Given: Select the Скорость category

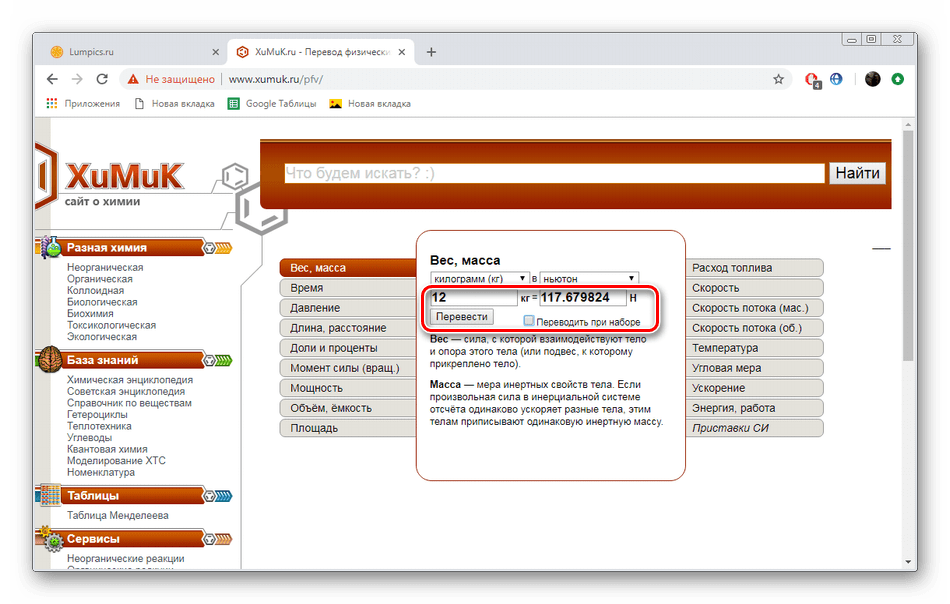Looking at the screenshot, I should point(754,288).
